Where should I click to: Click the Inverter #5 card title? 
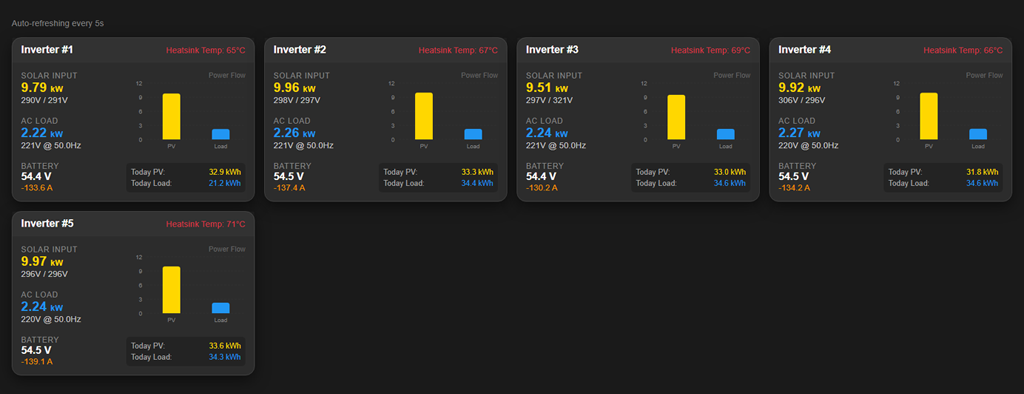[47, 223]
